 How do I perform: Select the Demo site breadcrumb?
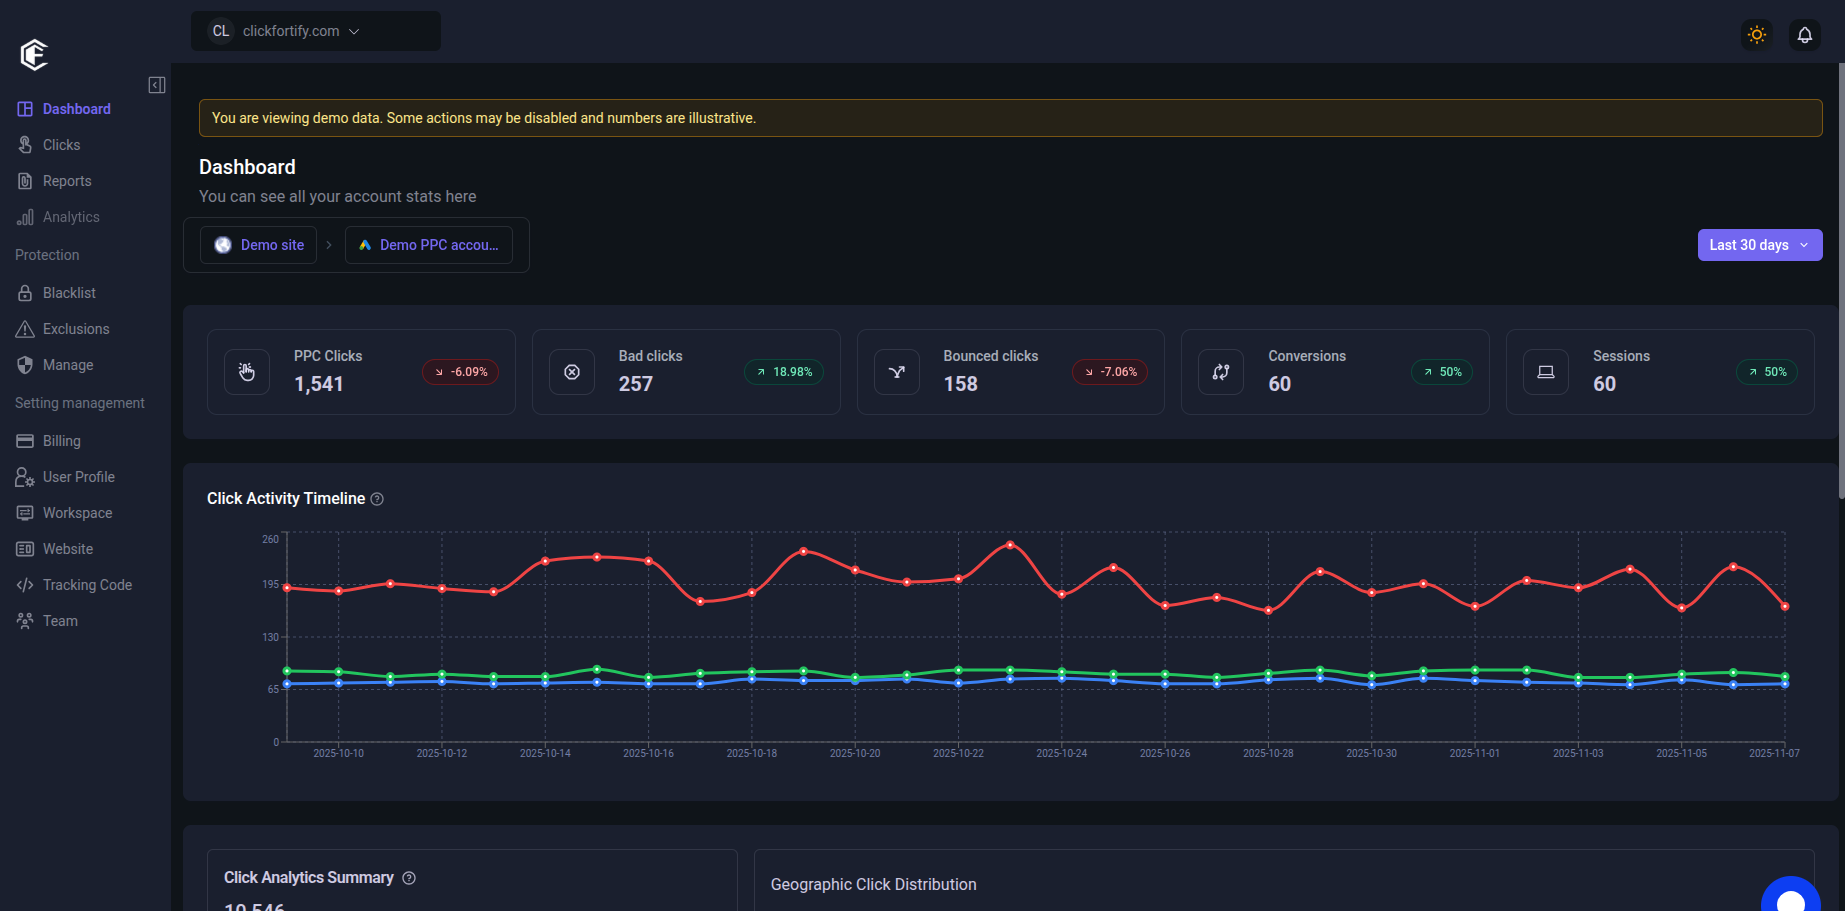258,245
